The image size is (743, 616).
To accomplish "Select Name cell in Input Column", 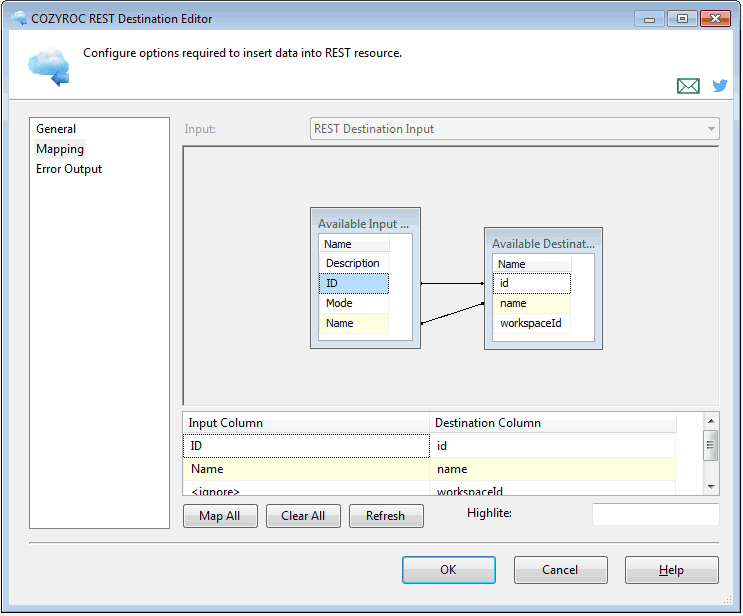I will click(306, 469).
